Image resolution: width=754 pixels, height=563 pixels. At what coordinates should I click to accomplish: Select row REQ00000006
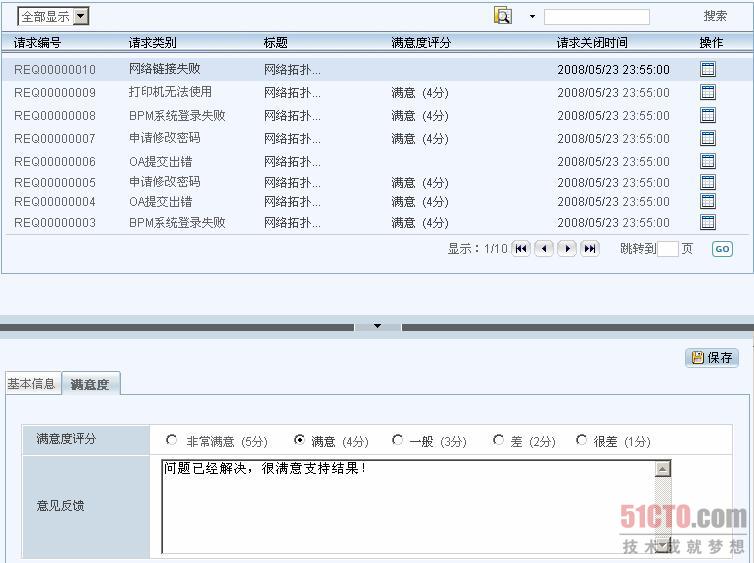[x=377, y=161]
